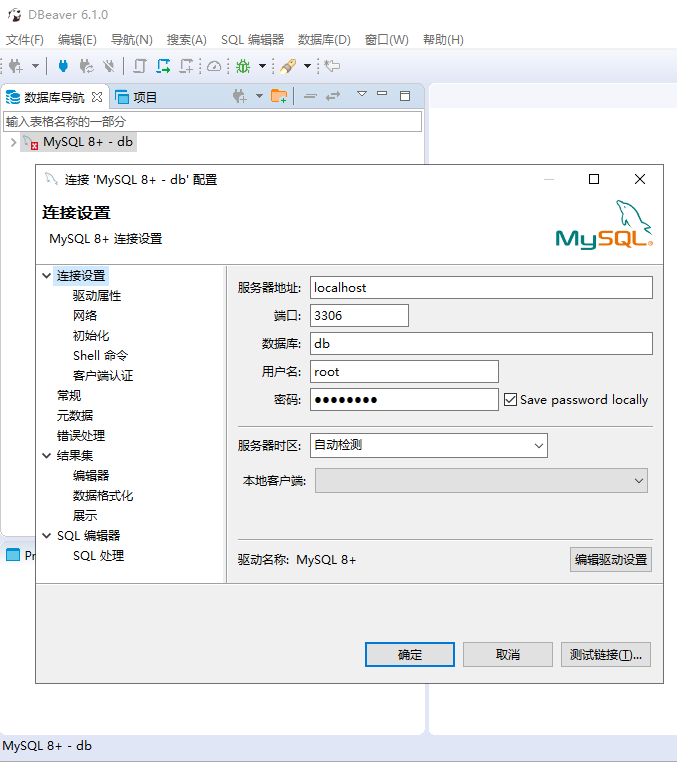The width and height of the screenshot is (677, 763).
Task: Click new connection icon in navigator panel
Action: click(x=239, y=96)
